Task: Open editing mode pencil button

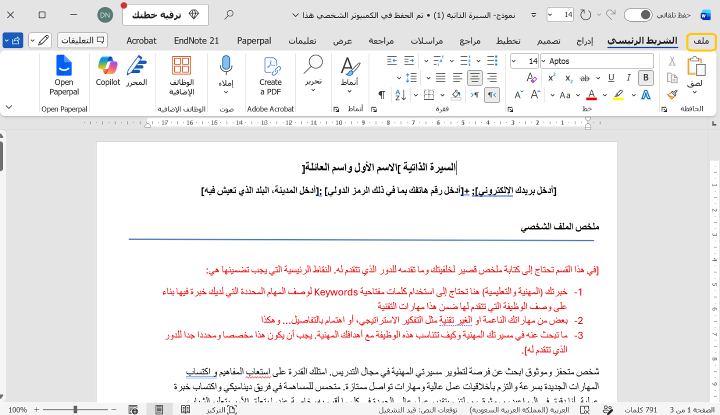Action: (x=40, y=40)
